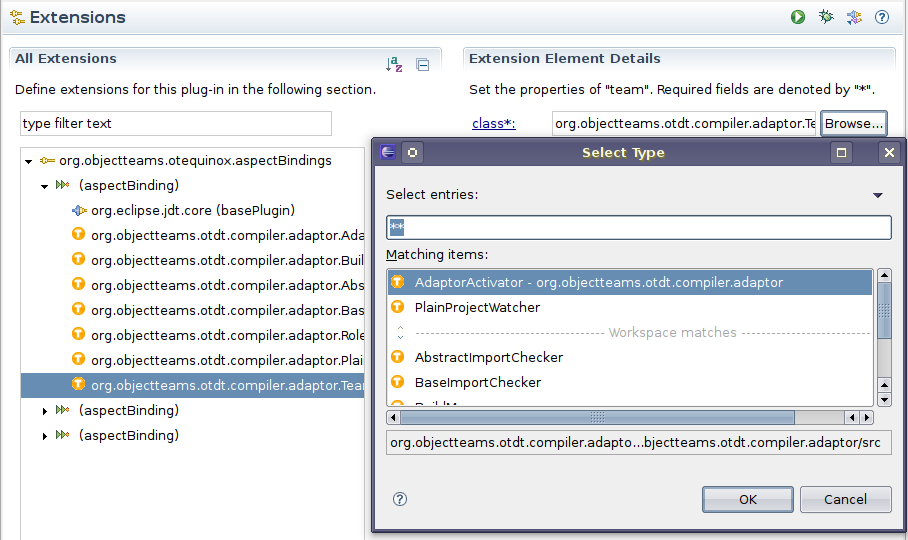This screenshot has width=908, height=540.
Task: Expand the last aspectBinding node
Action: (x=45, y=436)
